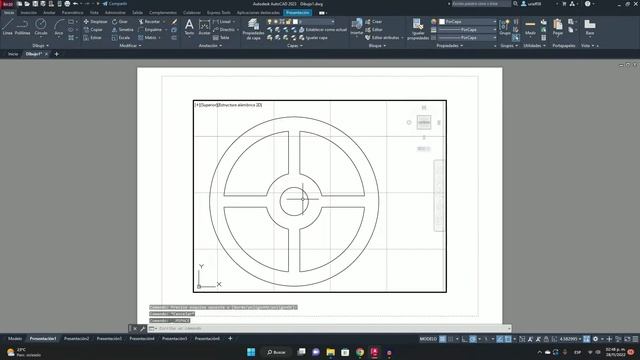Select the Polilínea tool
The width and height of the screenshot is (640, 360).
[22, 27]
